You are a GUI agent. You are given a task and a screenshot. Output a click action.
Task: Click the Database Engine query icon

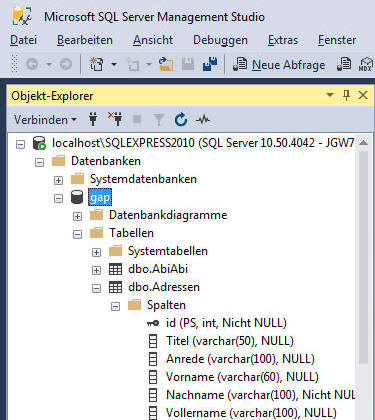[x=344, y=64]
